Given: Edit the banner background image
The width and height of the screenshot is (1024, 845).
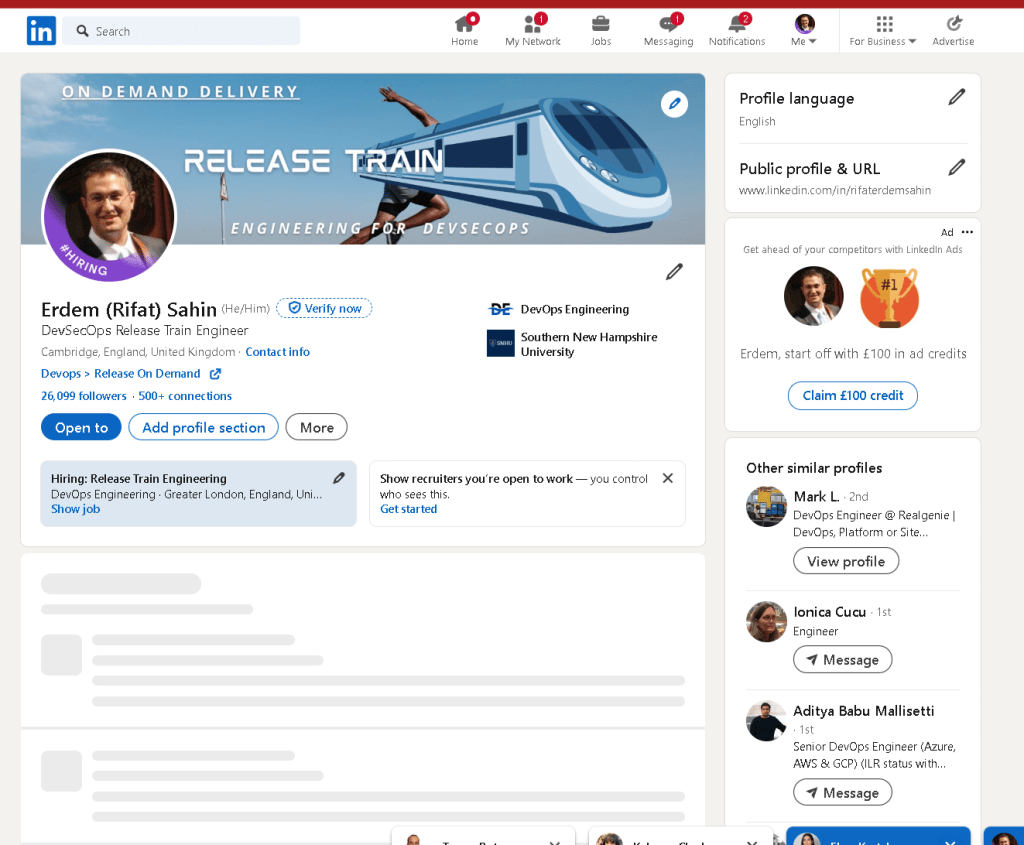Looking at the screenshot, I should (674, 104).
